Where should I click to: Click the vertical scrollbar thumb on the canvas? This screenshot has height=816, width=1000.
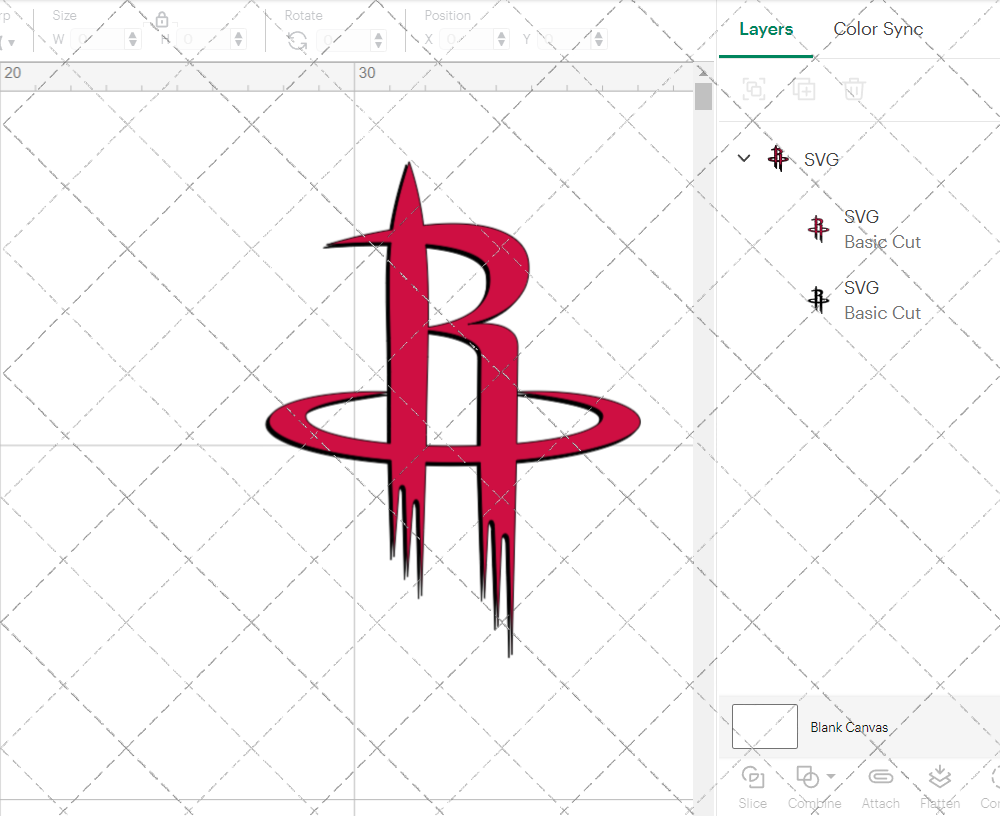[703, 97]
